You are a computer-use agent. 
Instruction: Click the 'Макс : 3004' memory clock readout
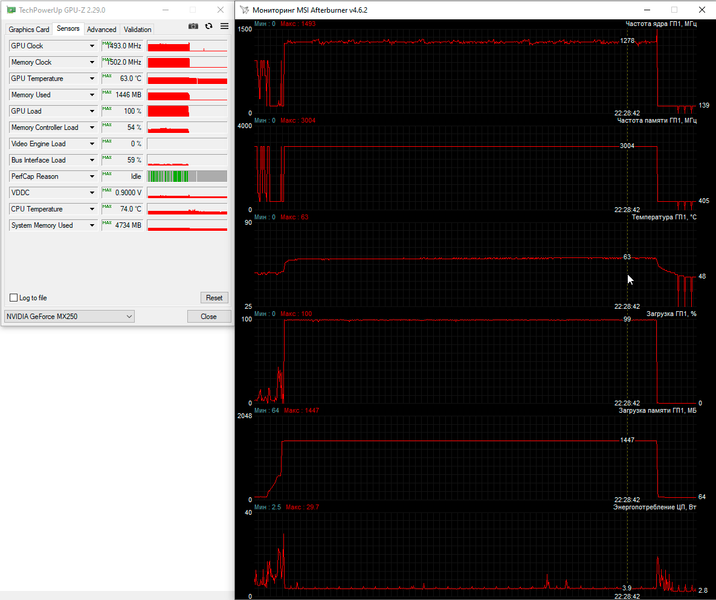[298, 121]
